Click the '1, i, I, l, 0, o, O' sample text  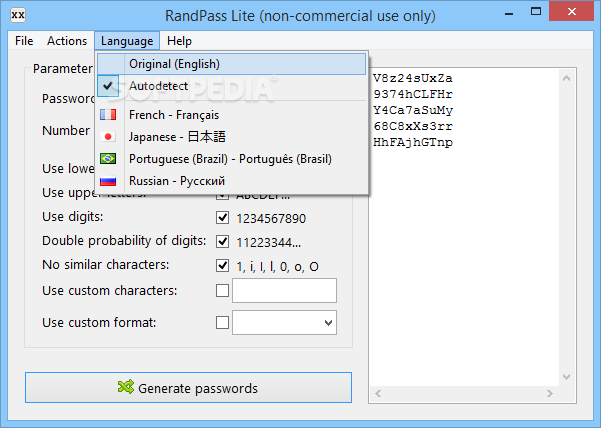278,266
